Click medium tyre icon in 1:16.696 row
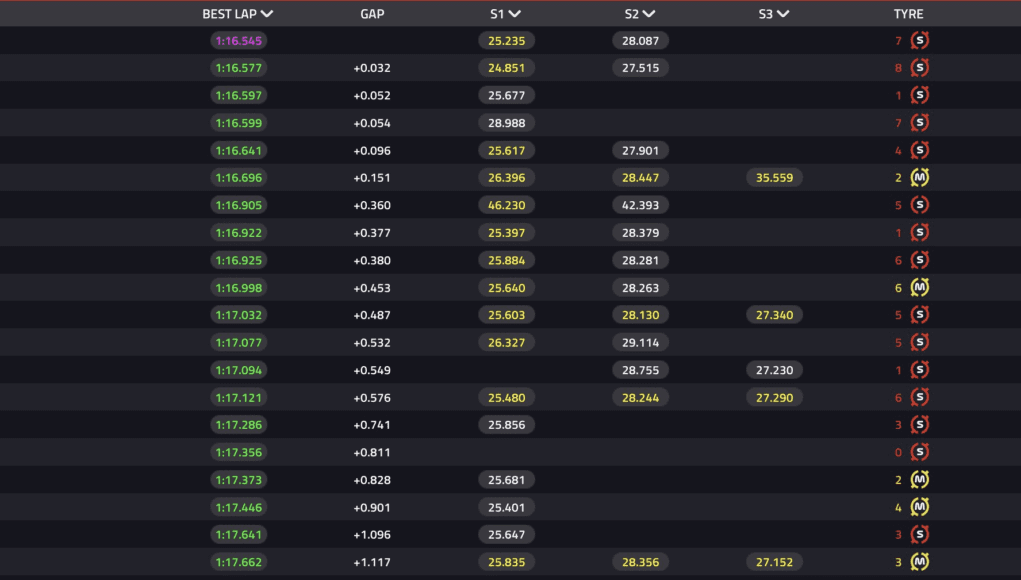Screen dimensions: 1021x580 click(919, 177)
